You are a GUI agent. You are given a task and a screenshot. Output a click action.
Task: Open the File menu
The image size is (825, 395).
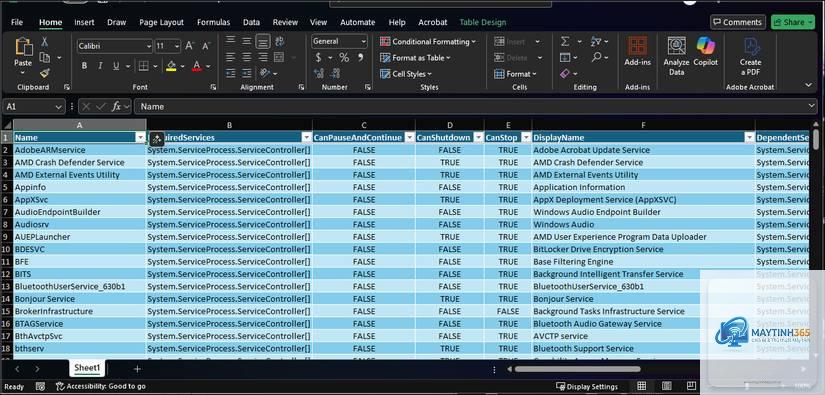tap(17, 22)
